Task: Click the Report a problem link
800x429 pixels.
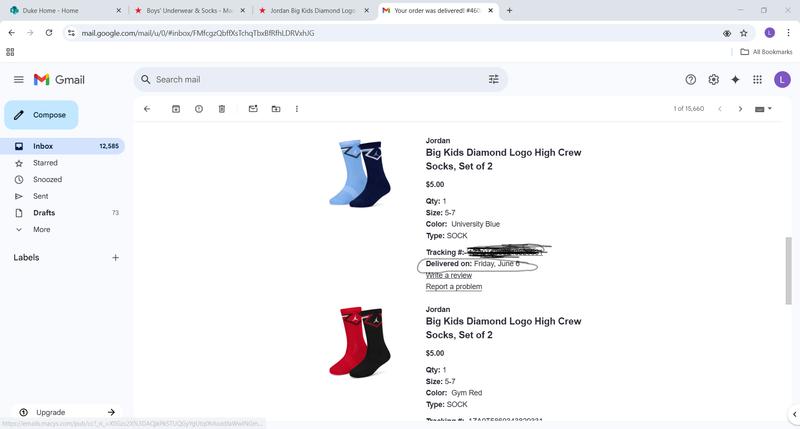Action: (x=454, y=287)
